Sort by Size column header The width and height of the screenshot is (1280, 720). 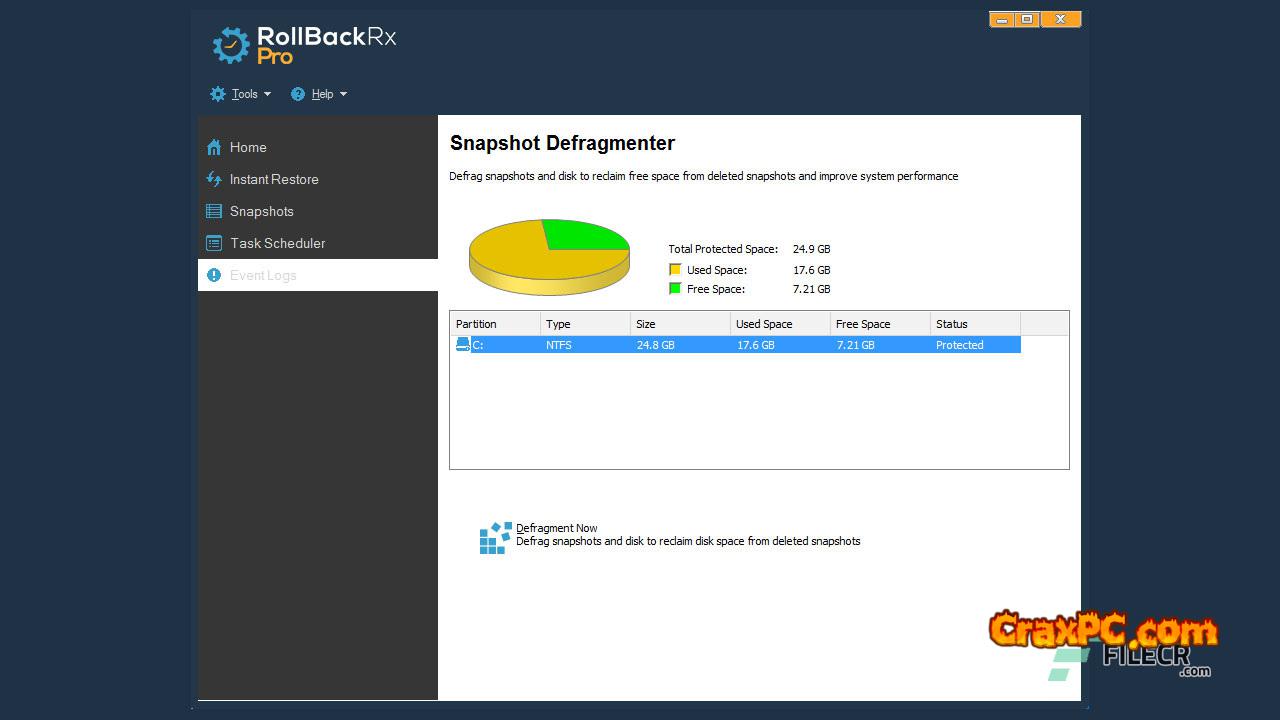click(680, 324)
